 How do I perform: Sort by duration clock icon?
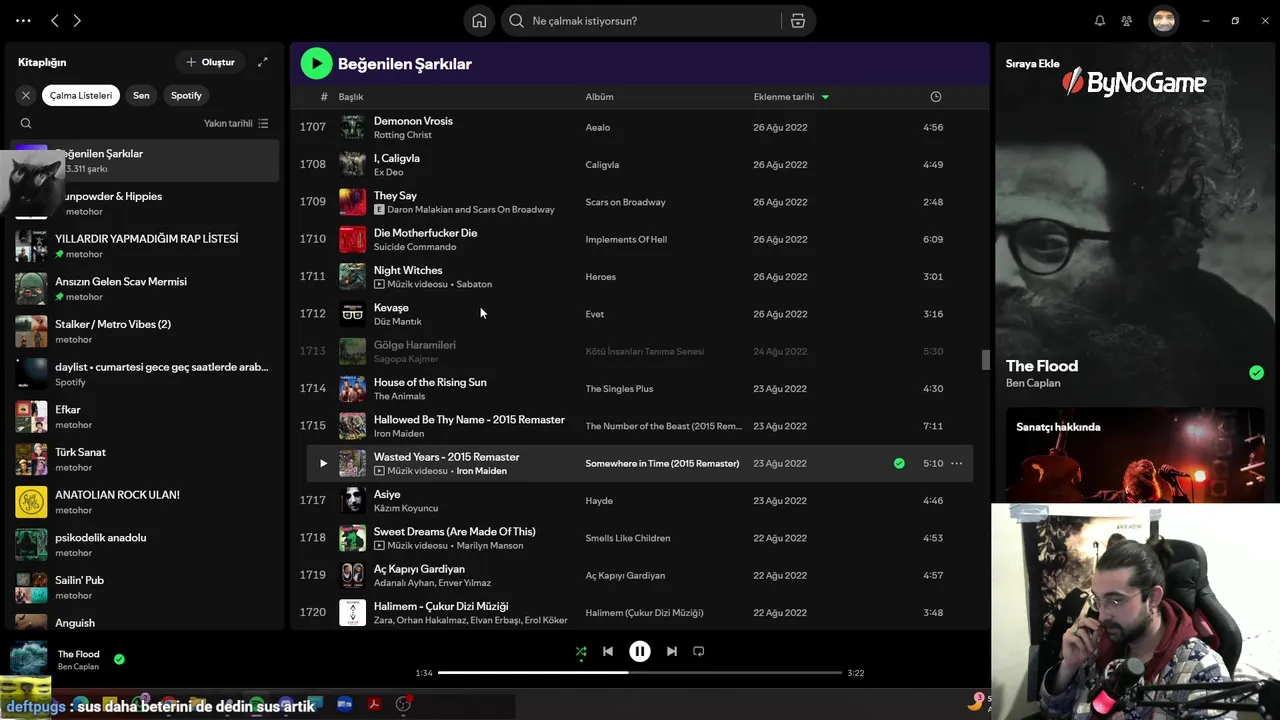[x=936, y=97]
